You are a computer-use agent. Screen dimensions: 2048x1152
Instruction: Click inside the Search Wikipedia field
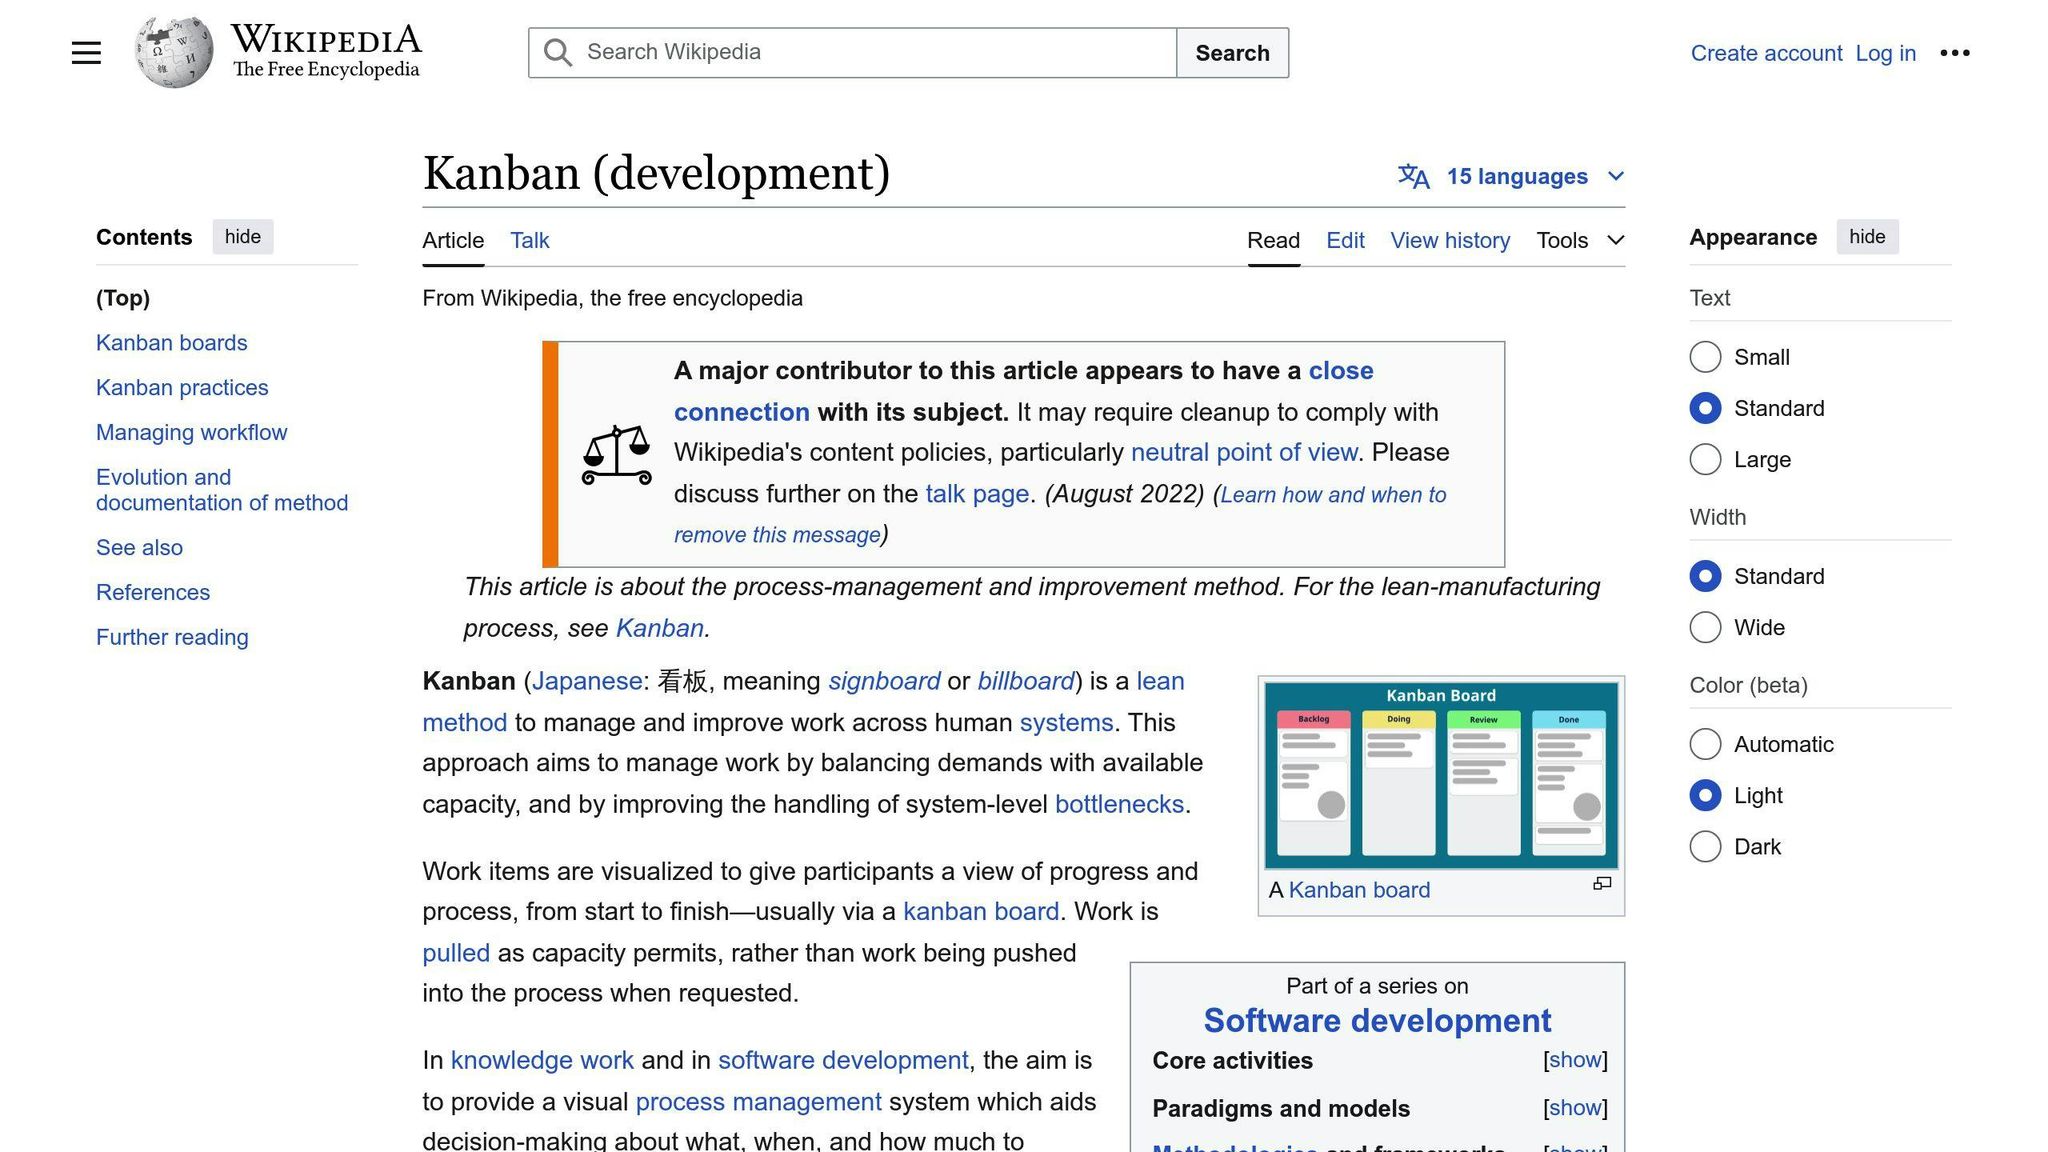[850, 52]
